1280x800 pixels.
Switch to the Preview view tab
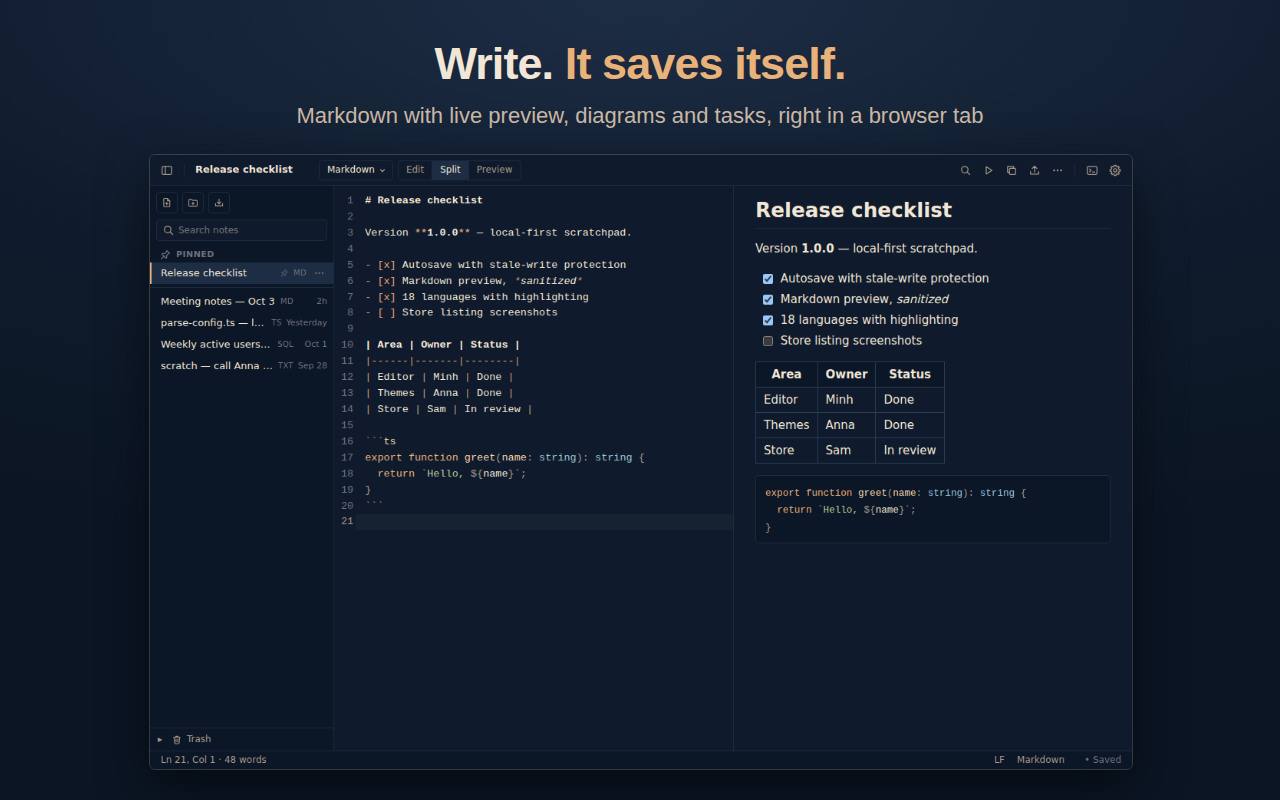(494, 170)
